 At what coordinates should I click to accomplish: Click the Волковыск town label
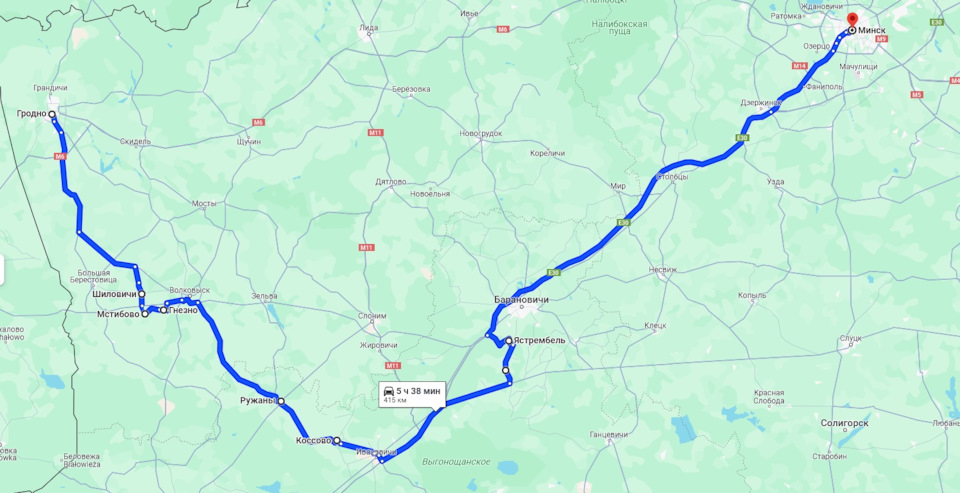click(189, 290)
